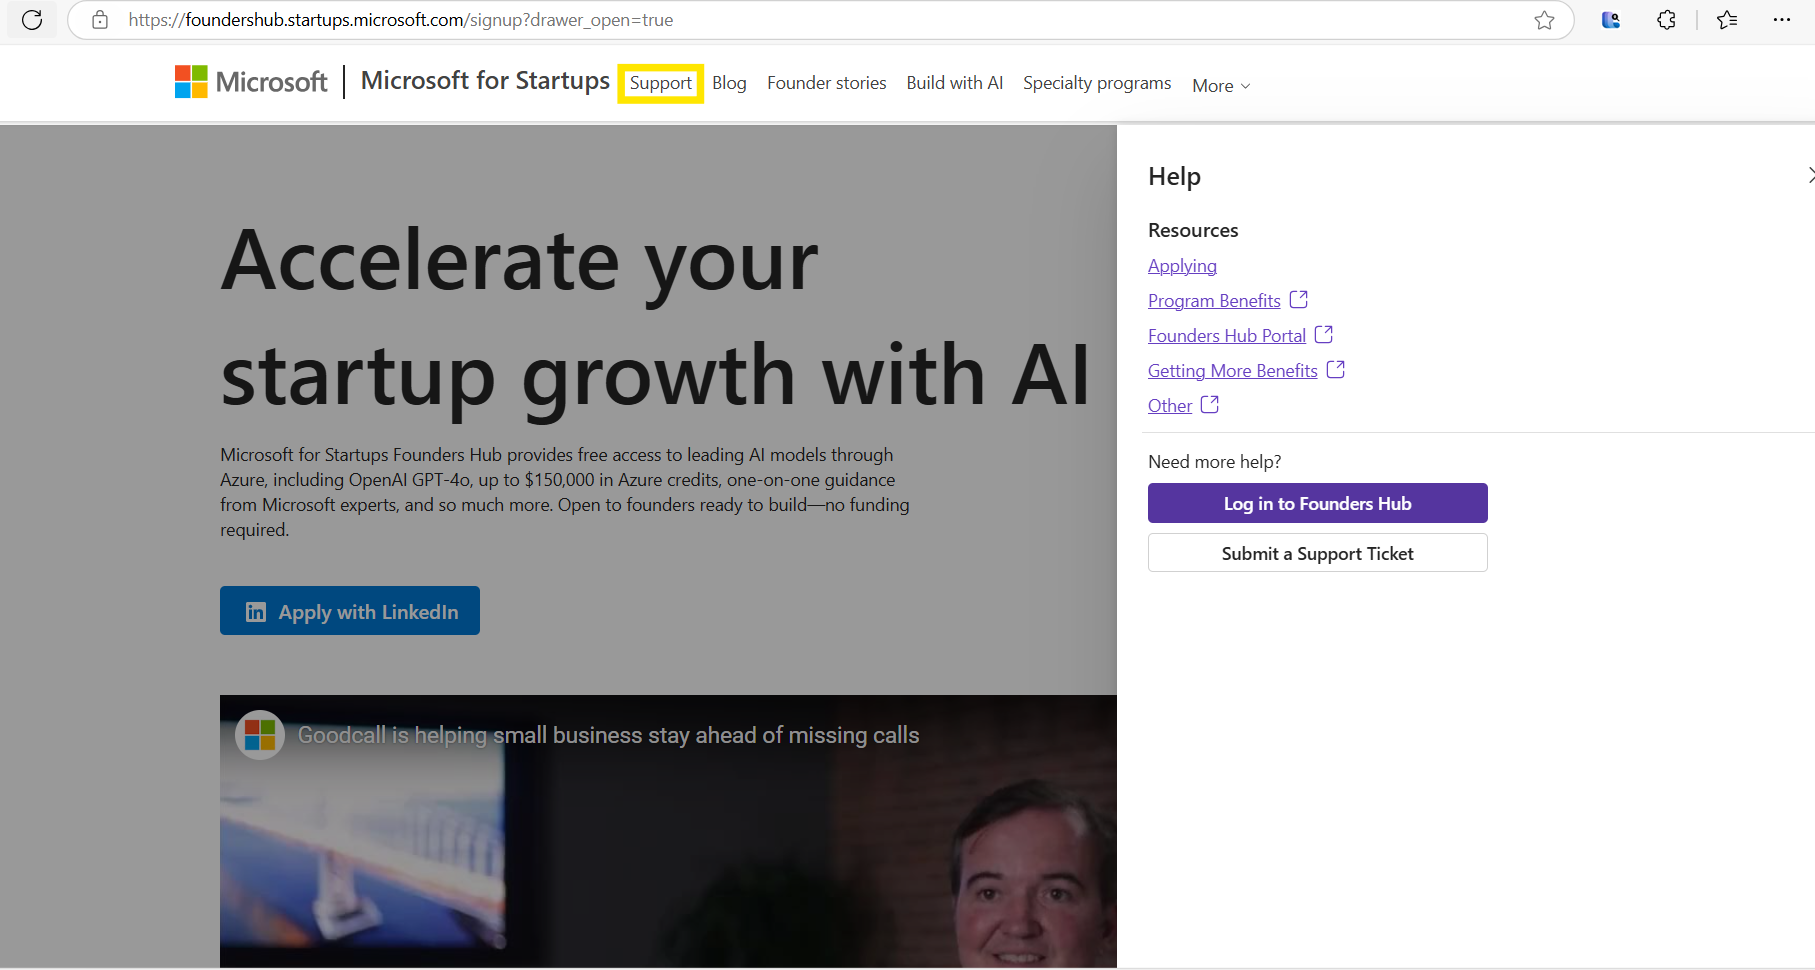This screenshot has height=970, width=1815.
Task: Play the Goodcall video thumbnail
Action: pos(668,831)
